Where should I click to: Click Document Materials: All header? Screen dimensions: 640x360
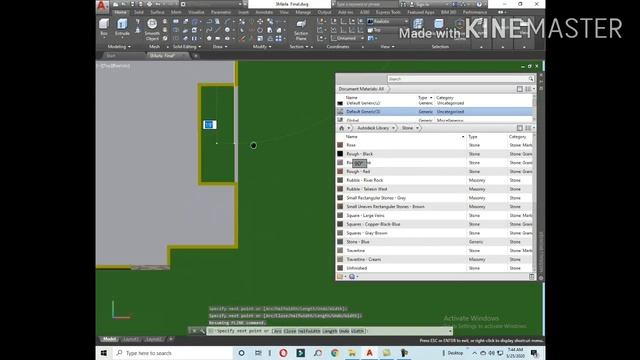tap(361, 89)
